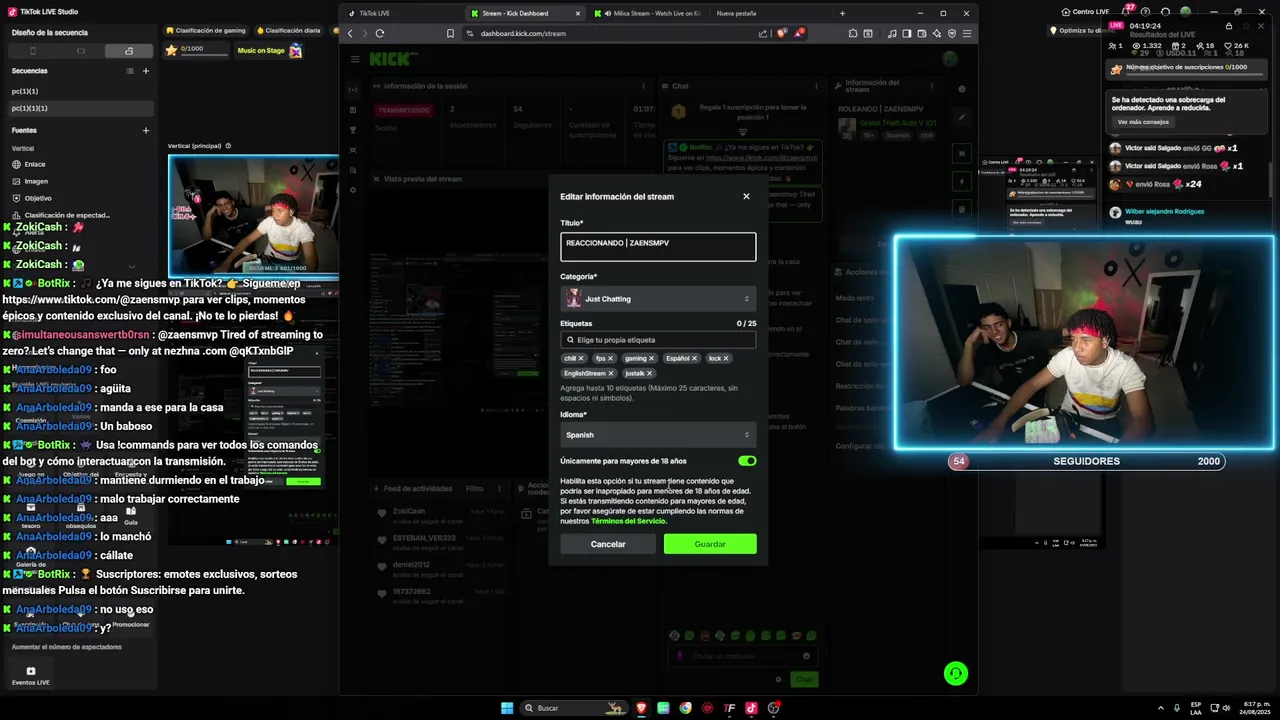Select the combined layout in Diseño de la secuencia

129,50
